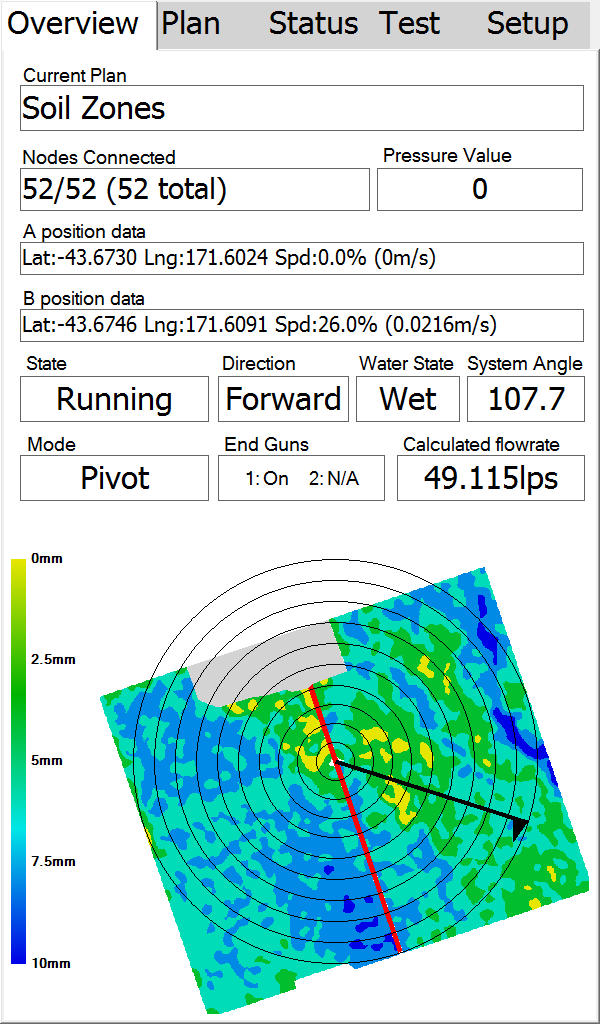Click the 7.5mm label on the legend
This screenshot has width=600, height=1024.
tap(54, 862)
